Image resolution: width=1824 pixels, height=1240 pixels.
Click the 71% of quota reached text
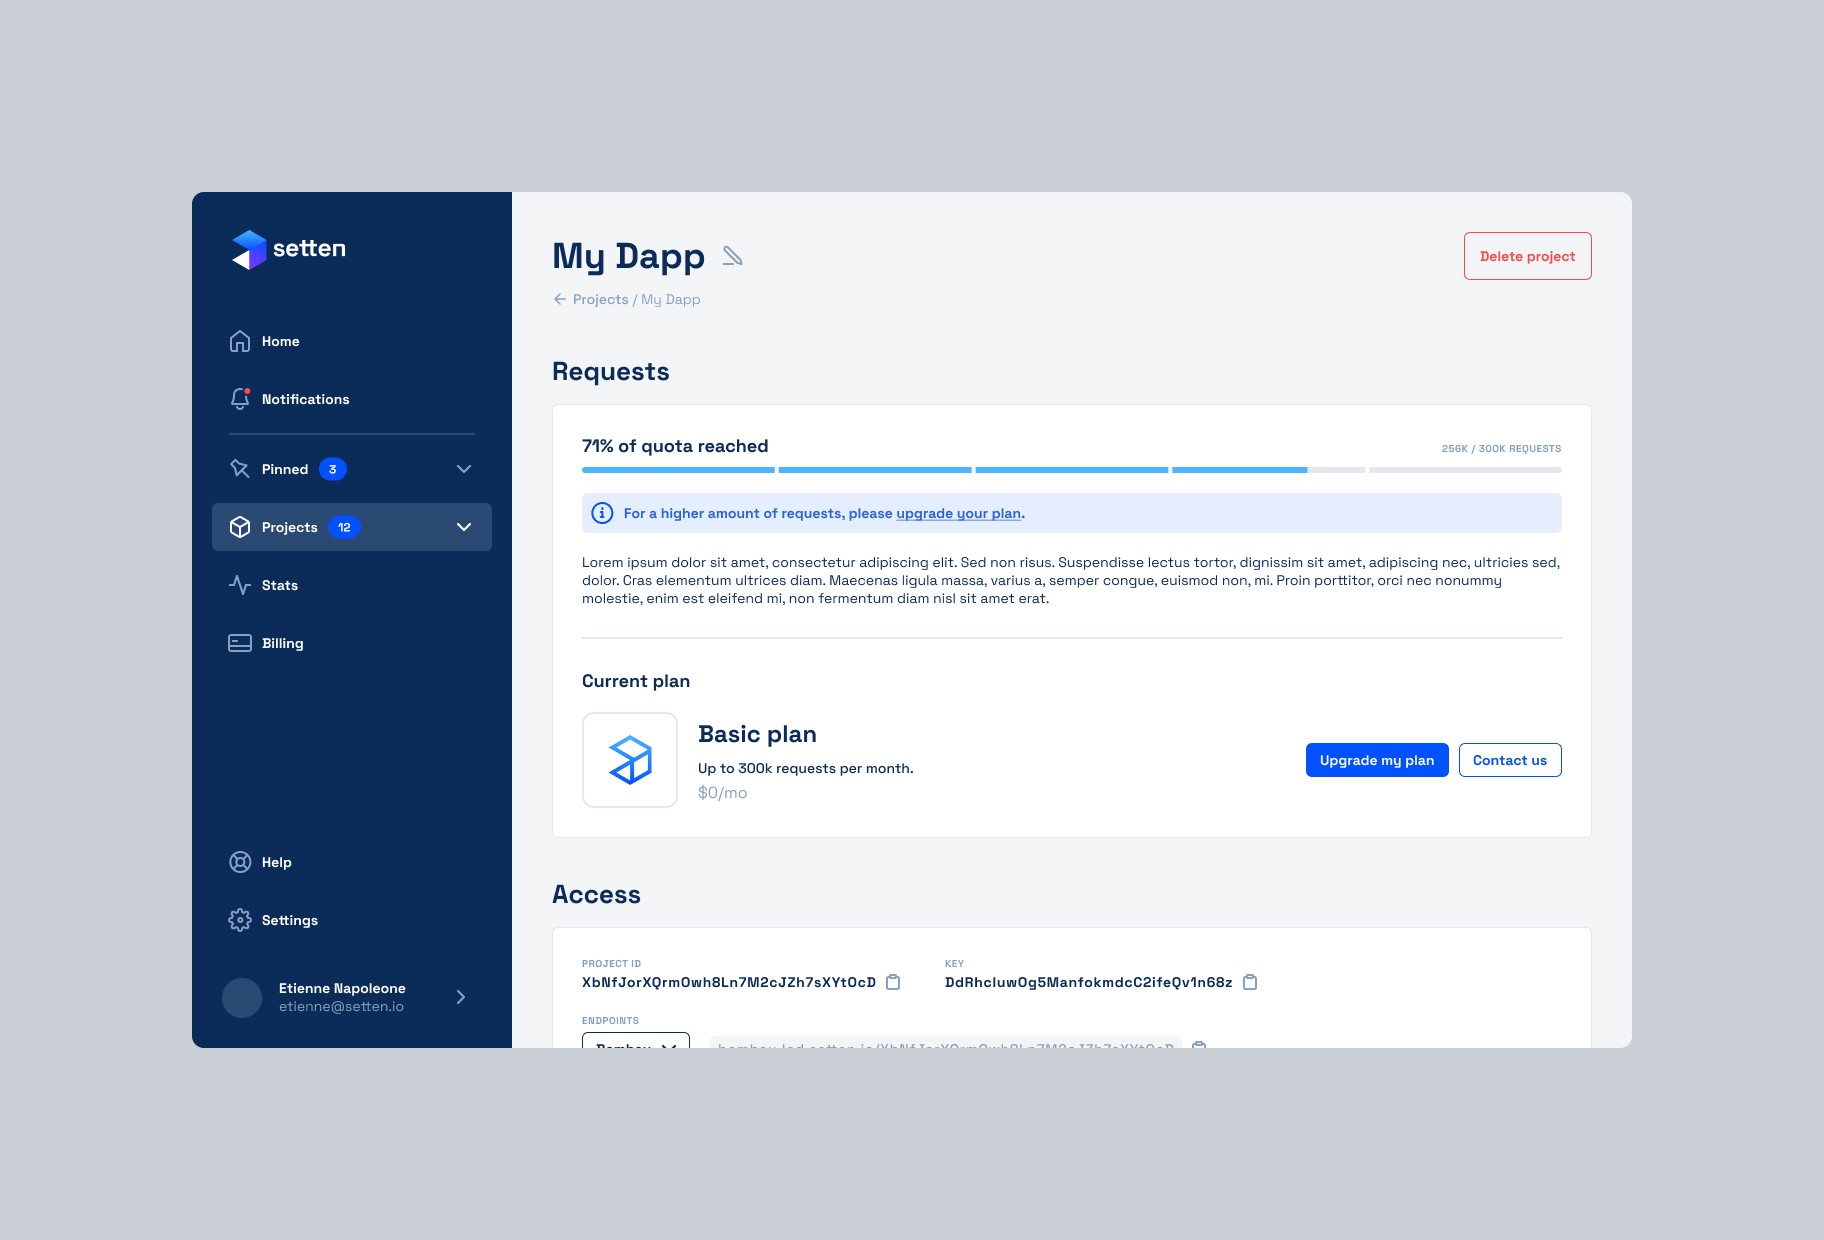coord(675,446)
